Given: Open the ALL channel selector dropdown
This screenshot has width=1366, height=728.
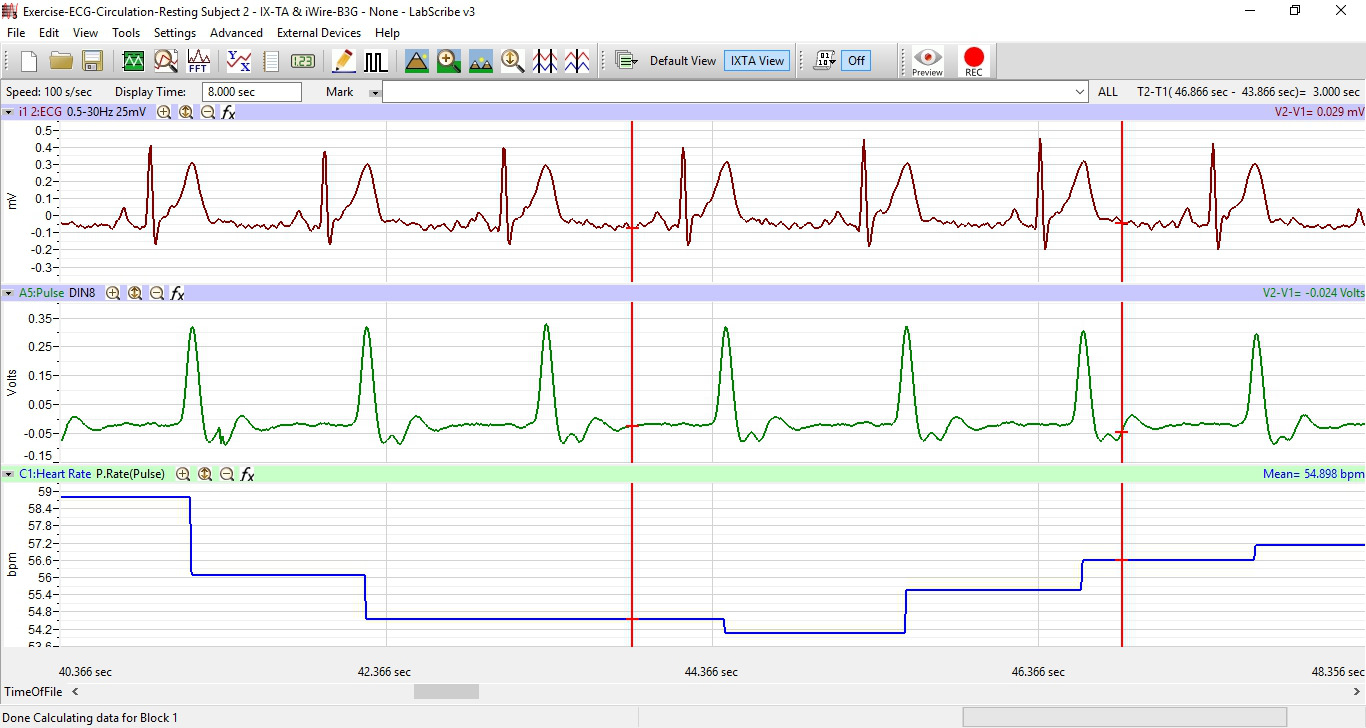Looking at the screenshot, I should (x=1107, y=91).
